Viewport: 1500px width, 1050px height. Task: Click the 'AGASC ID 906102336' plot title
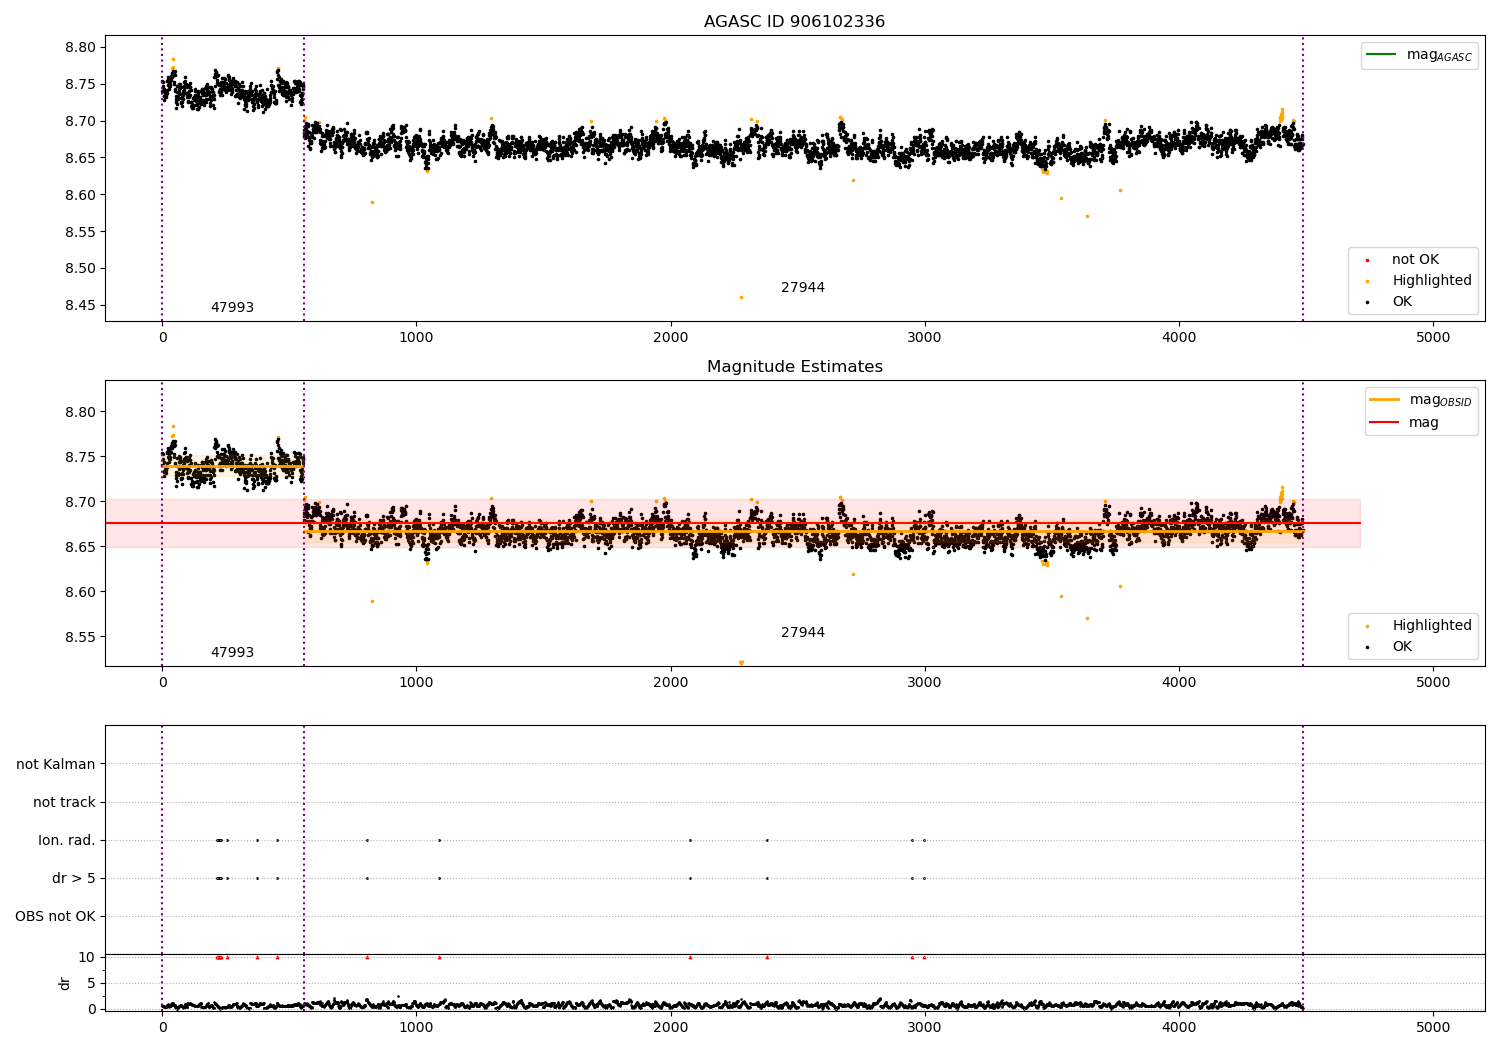click(x=794, y=21)
